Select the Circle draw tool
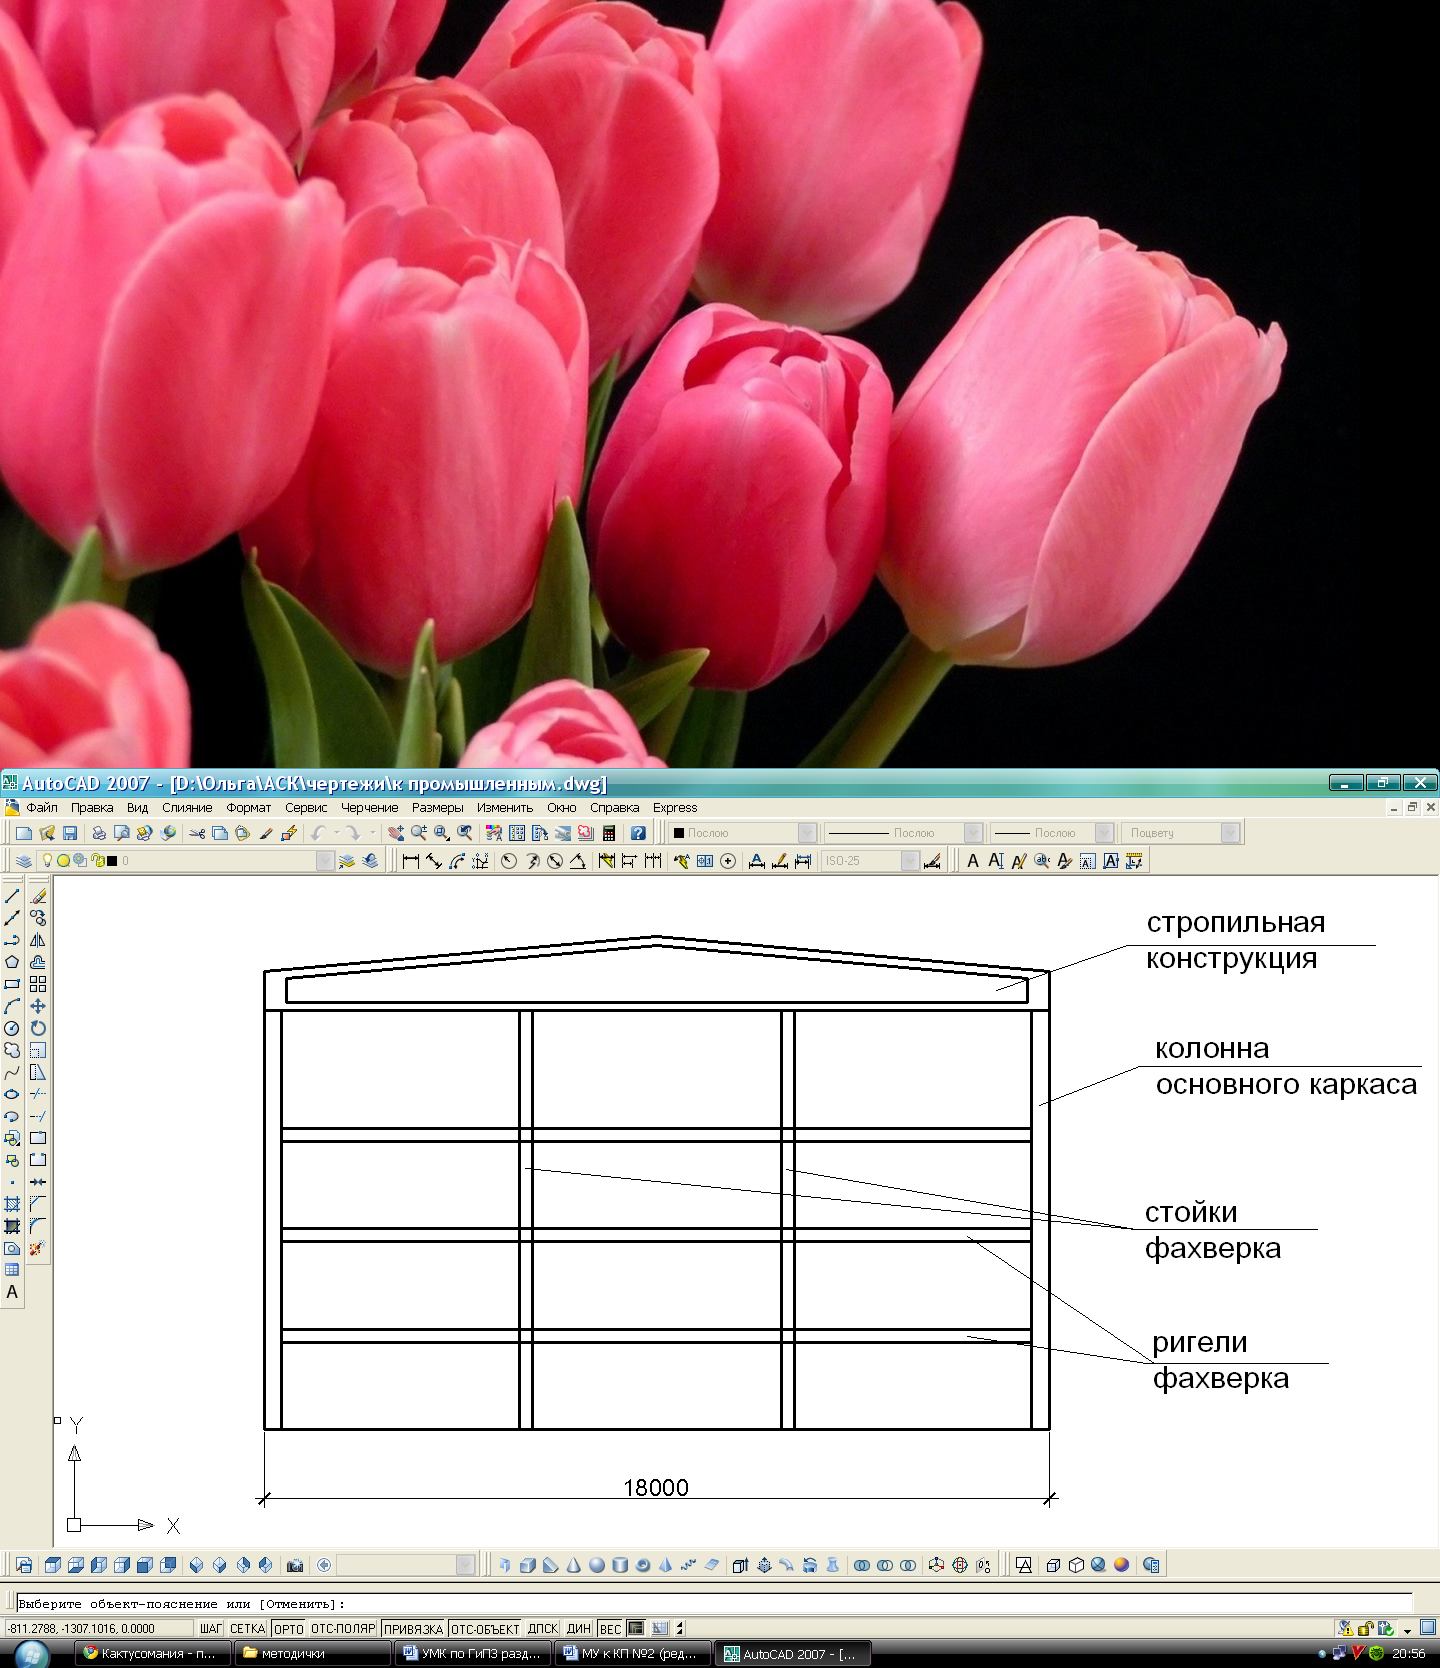Viewport: 1440px width, 1668px height. coord(12,1028)
